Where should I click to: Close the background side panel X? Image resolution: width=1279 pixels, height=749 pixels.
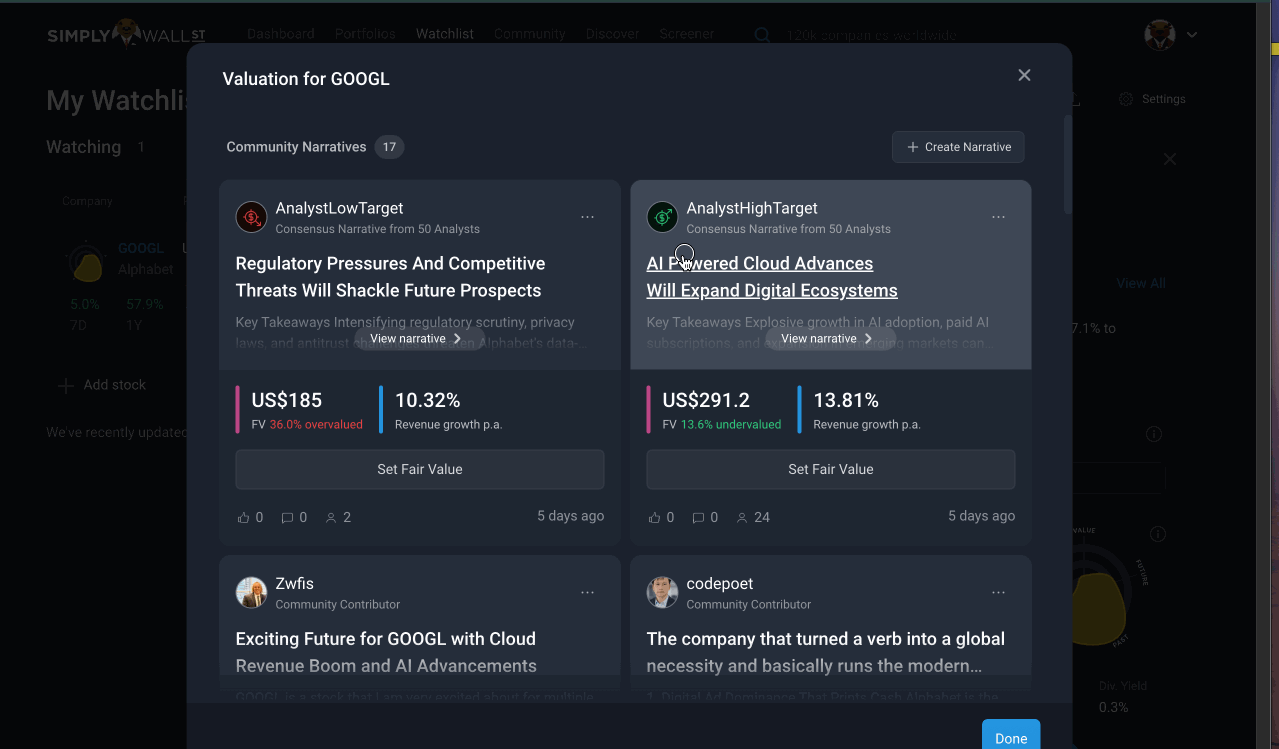[x=1169, y=159]
